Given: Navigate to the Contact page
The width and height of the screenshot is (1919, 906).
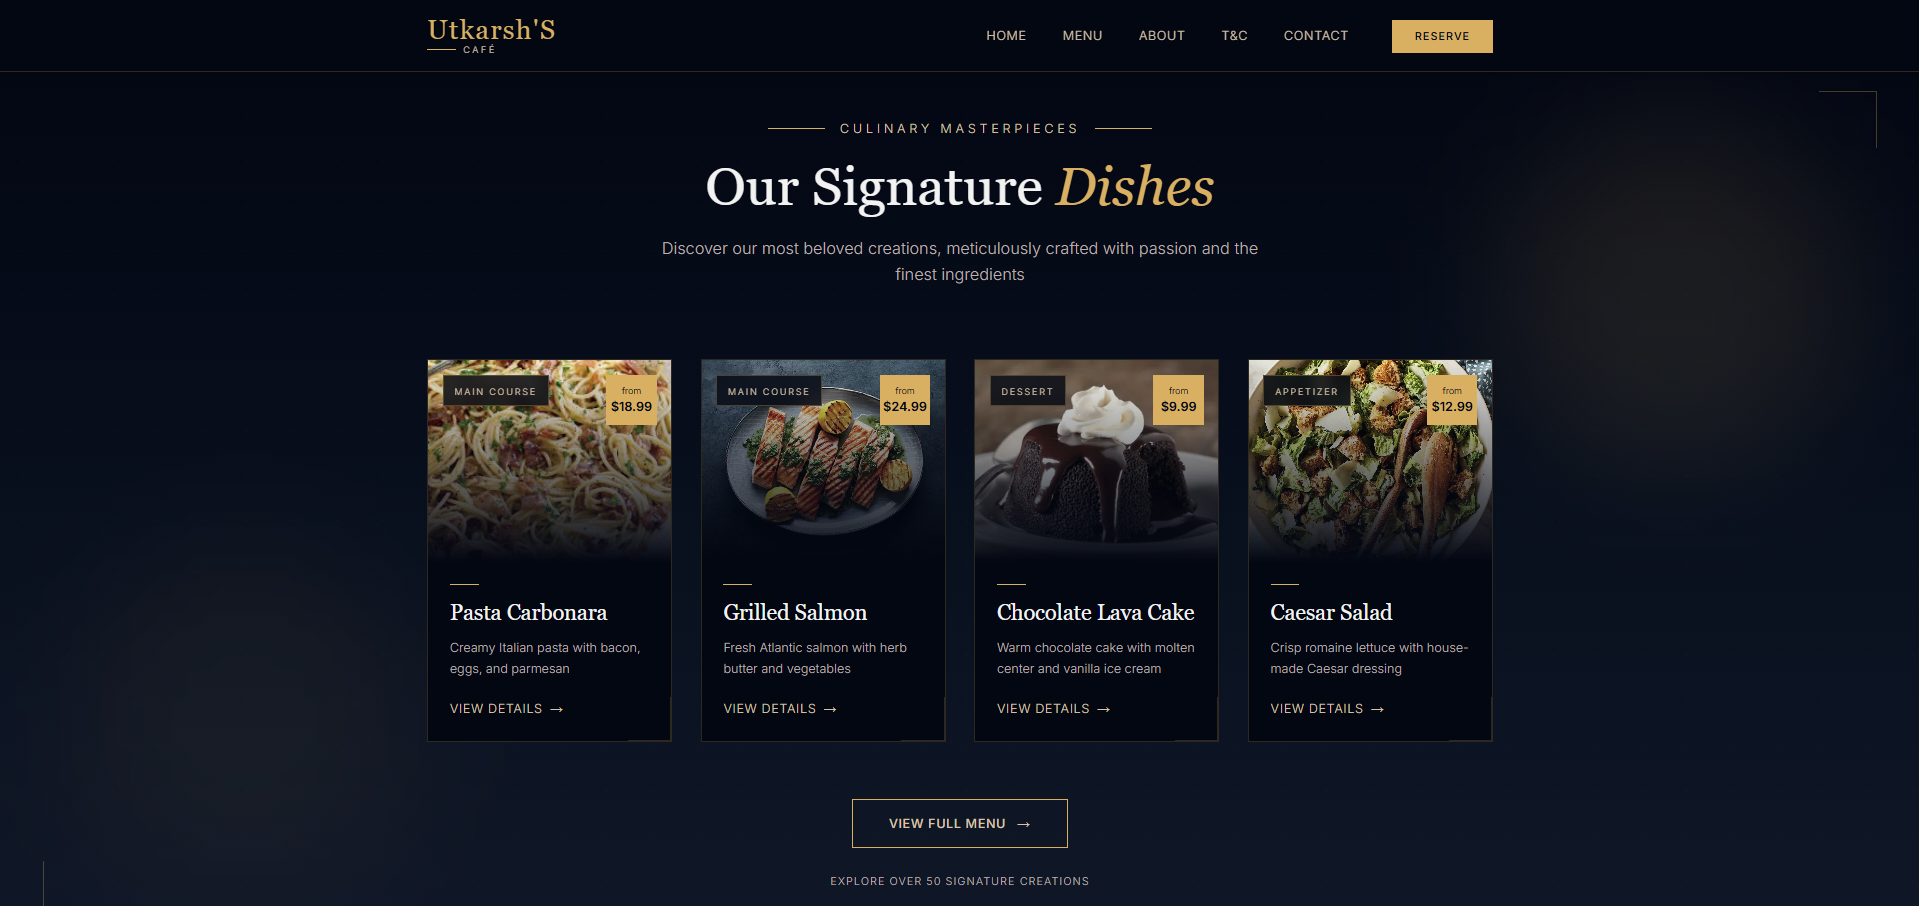Looking at the screenshot, I should (1316, 36).
